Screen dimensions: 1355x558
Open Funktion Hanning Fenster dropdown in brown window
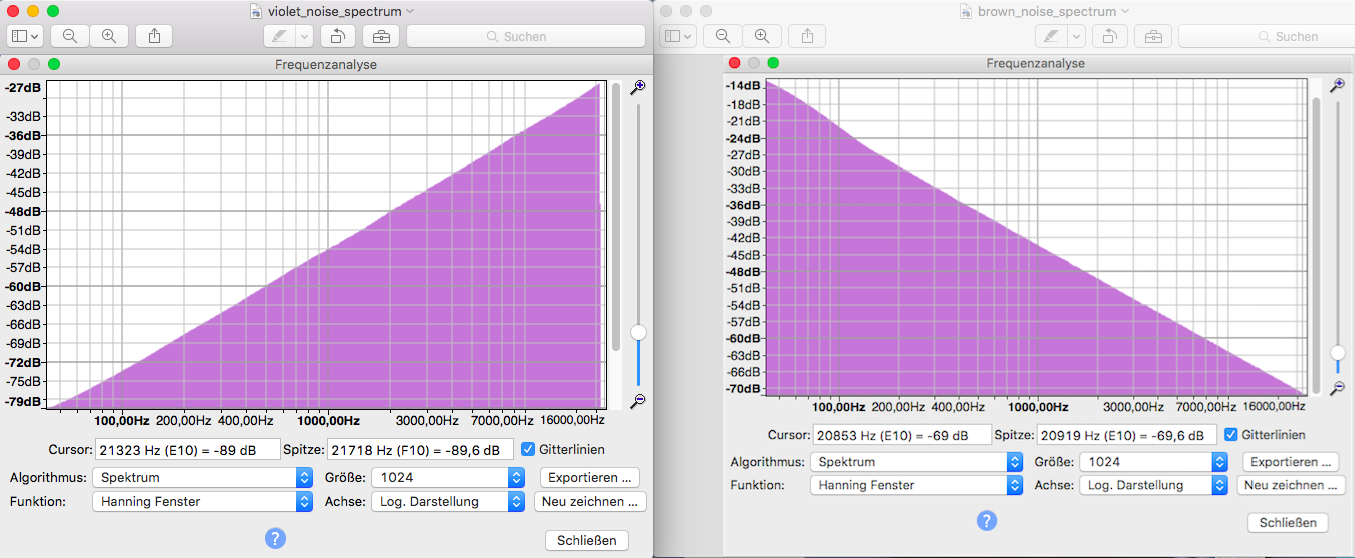(x=916, y=485)
